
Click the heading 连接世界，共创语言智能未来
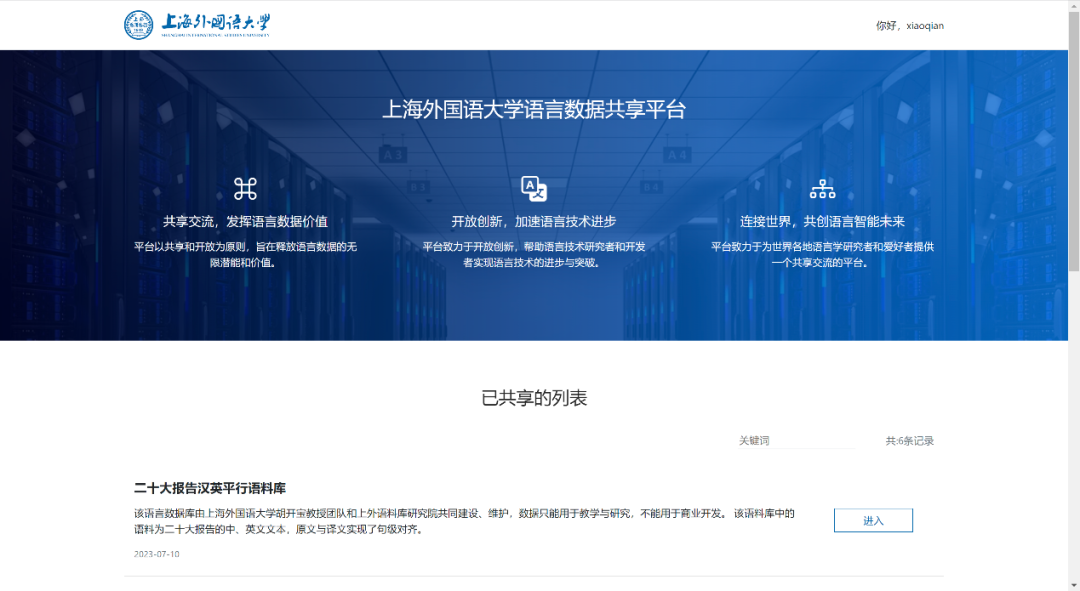[x=822, y=221]
